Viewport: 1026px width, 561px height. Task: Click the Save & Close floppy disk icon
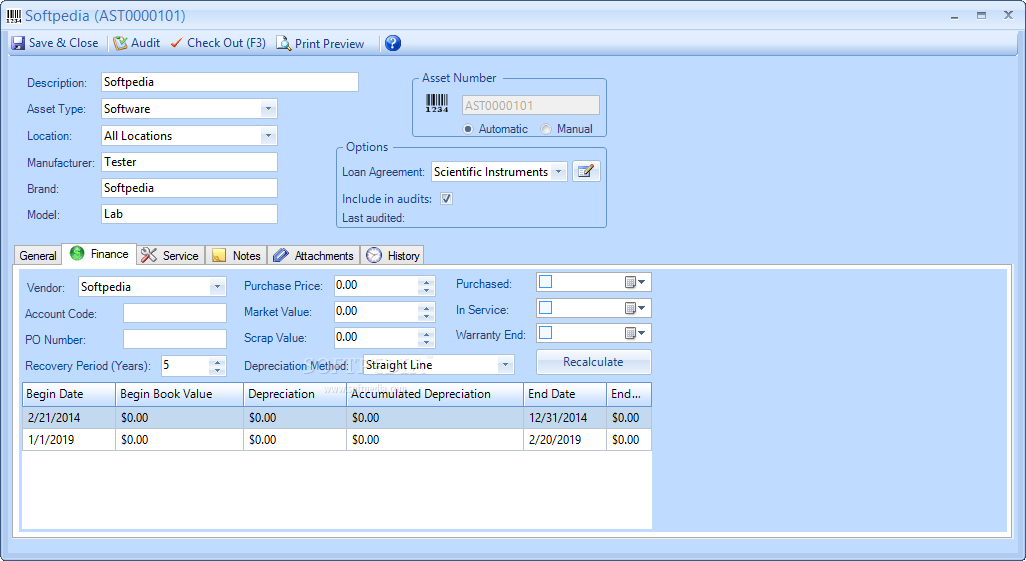(x=18, y=43)
